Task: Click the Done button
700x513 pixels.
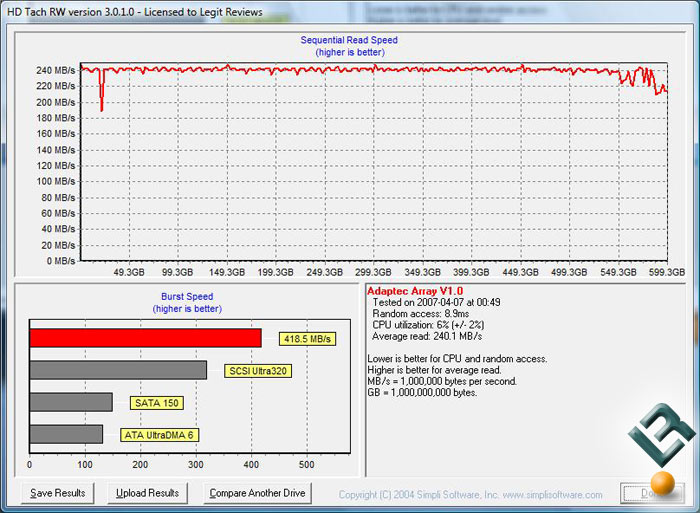Action: pos(651,493)
